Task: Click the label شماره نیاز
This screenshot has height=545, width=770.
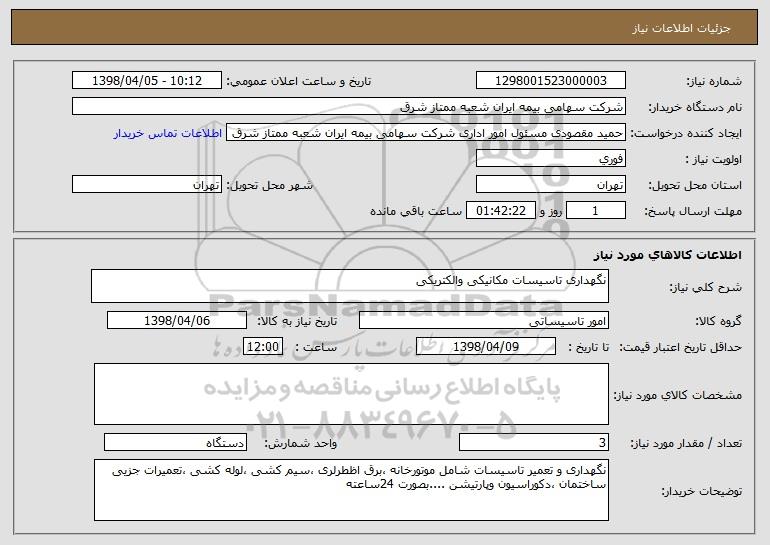Action: pos(714,81)
